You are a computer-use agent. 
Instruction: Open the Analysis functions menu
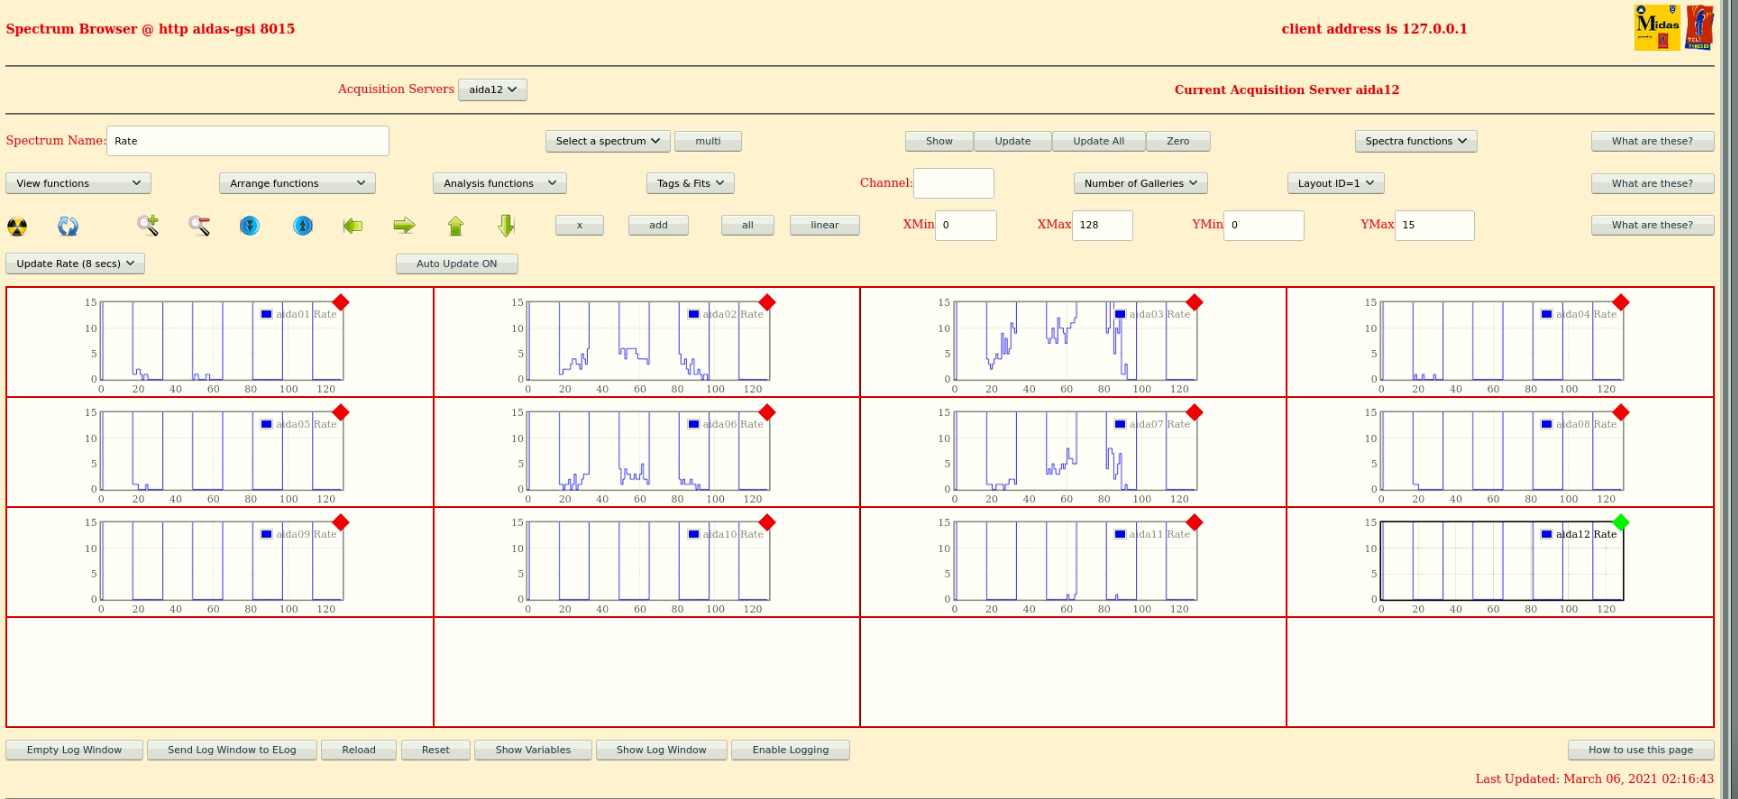point(500,184)
